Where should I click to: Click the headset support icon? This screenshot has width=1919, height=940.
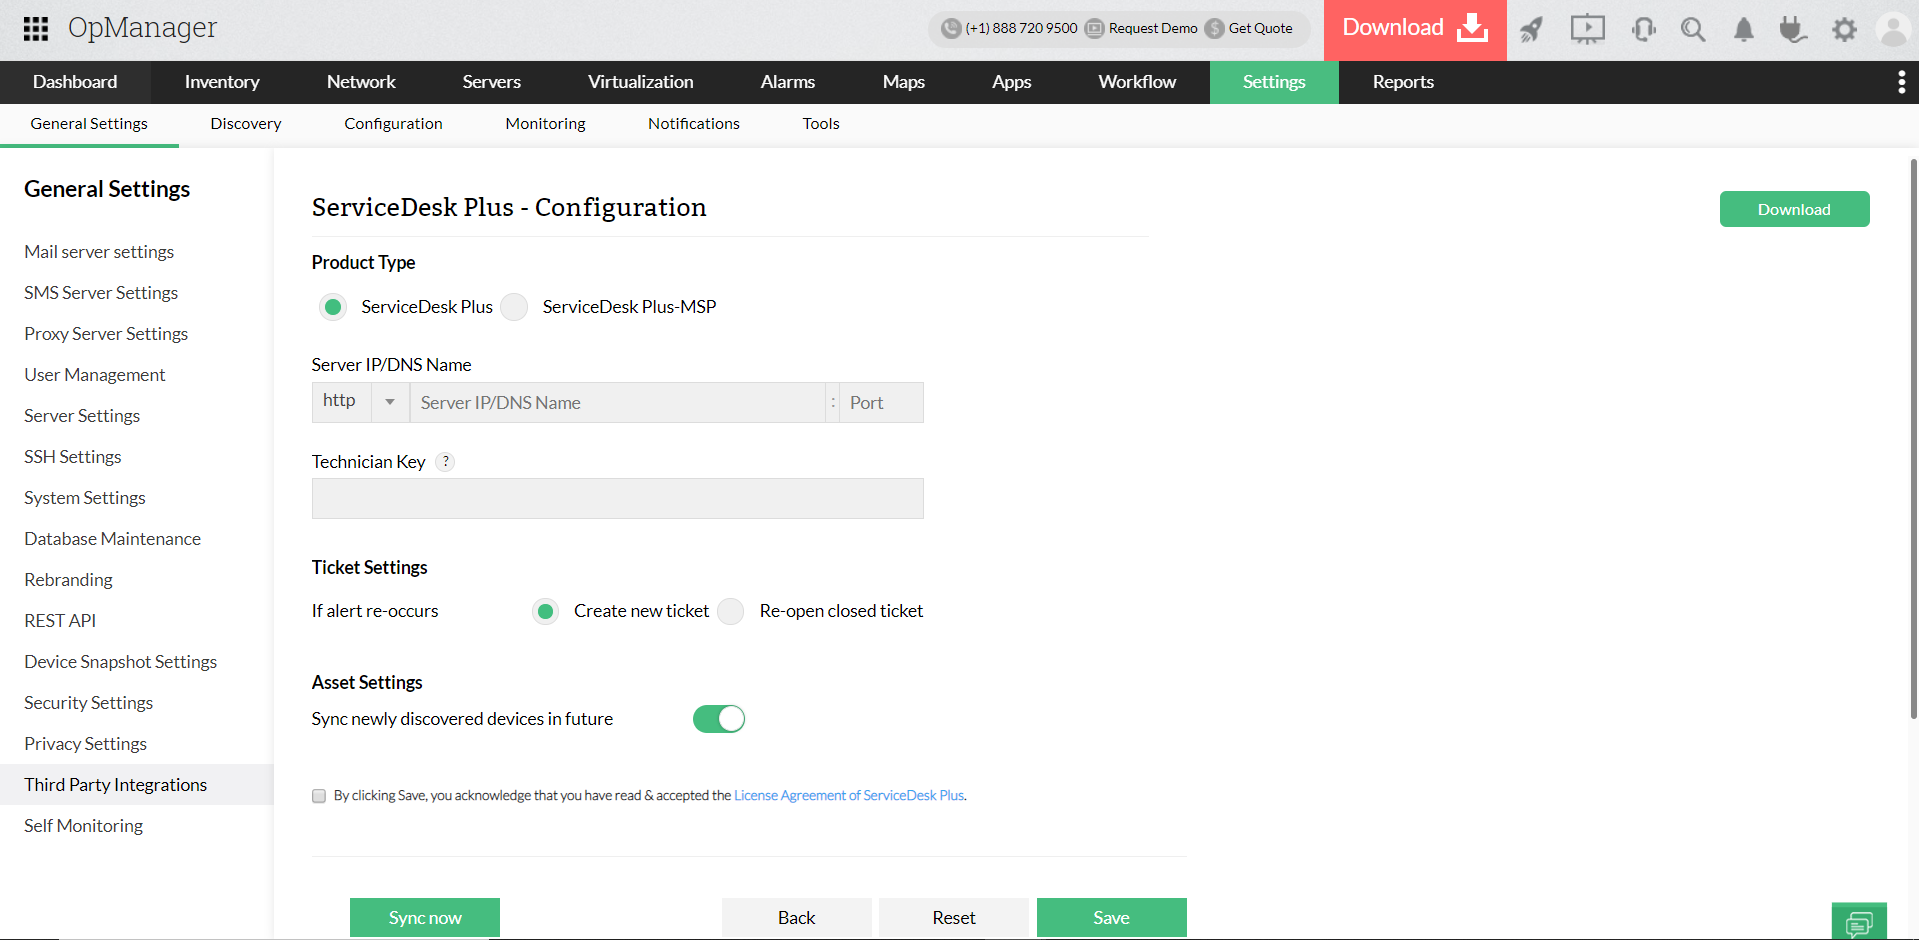[x=1643, y=29]
